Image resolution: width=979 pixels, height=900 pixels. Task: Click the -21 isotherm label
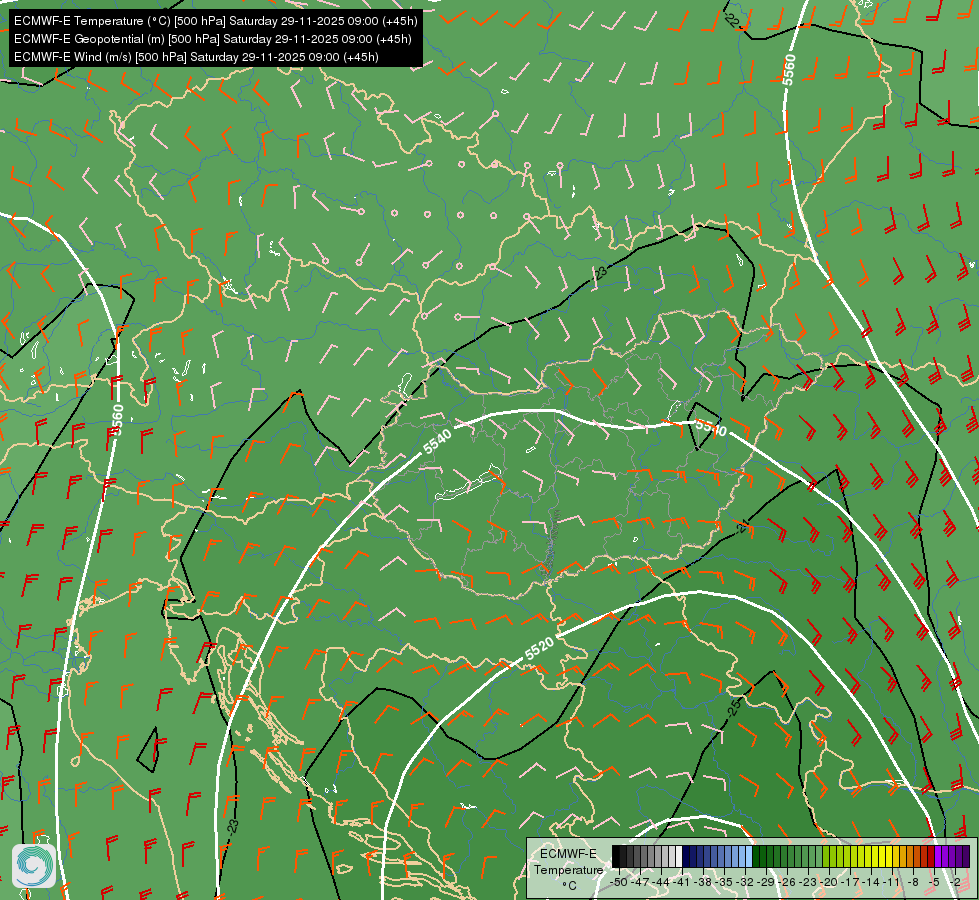(742, 527)
